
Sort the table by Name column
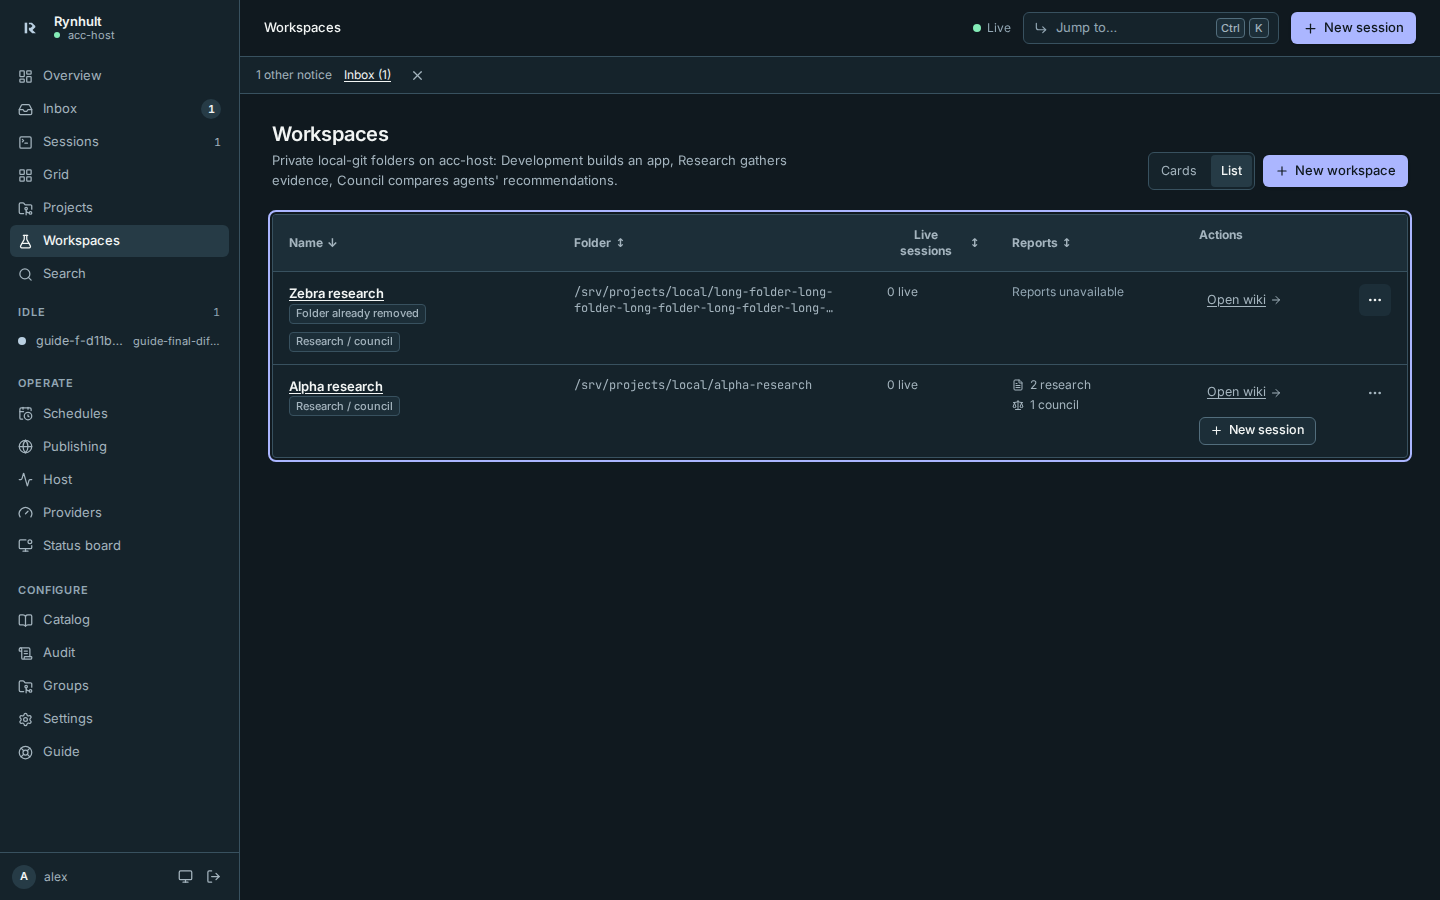313,243
